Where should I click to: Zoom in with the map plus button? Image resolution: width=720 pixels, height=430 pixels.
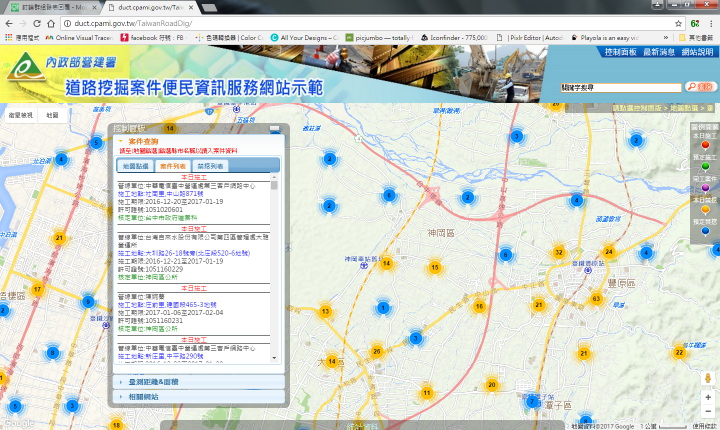click(x=708, y=397)
